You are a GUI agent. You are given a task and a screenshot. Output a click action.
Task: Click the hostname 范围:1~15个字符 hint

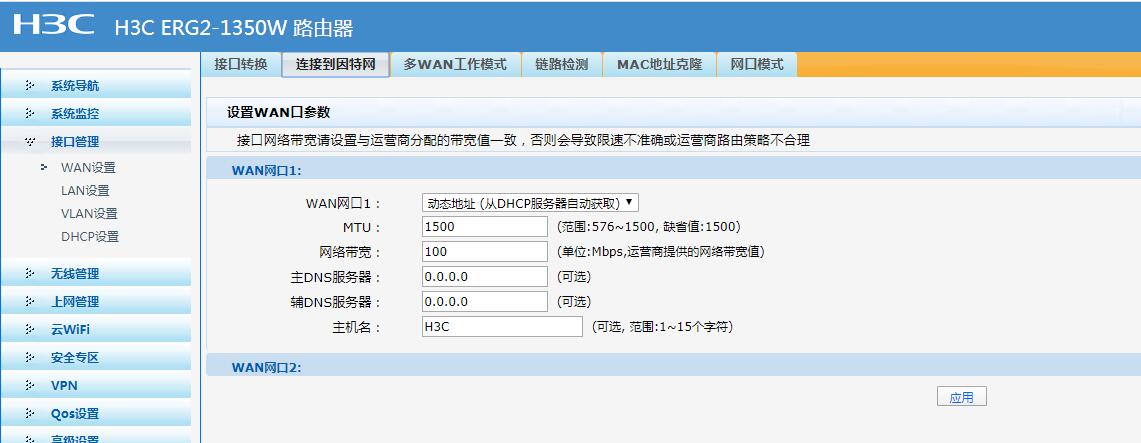(x=661, y=327)
